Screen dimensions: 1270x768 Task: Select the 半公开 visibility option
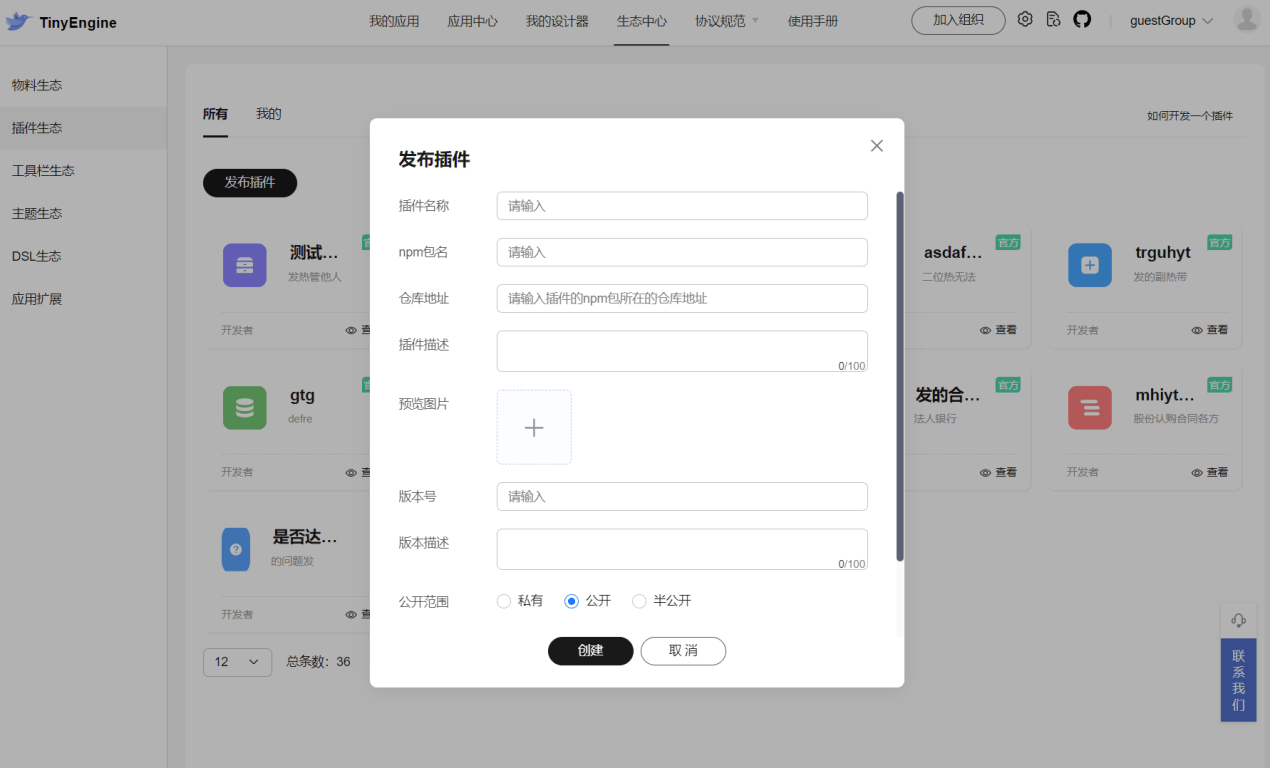click(x=639, y=601)
